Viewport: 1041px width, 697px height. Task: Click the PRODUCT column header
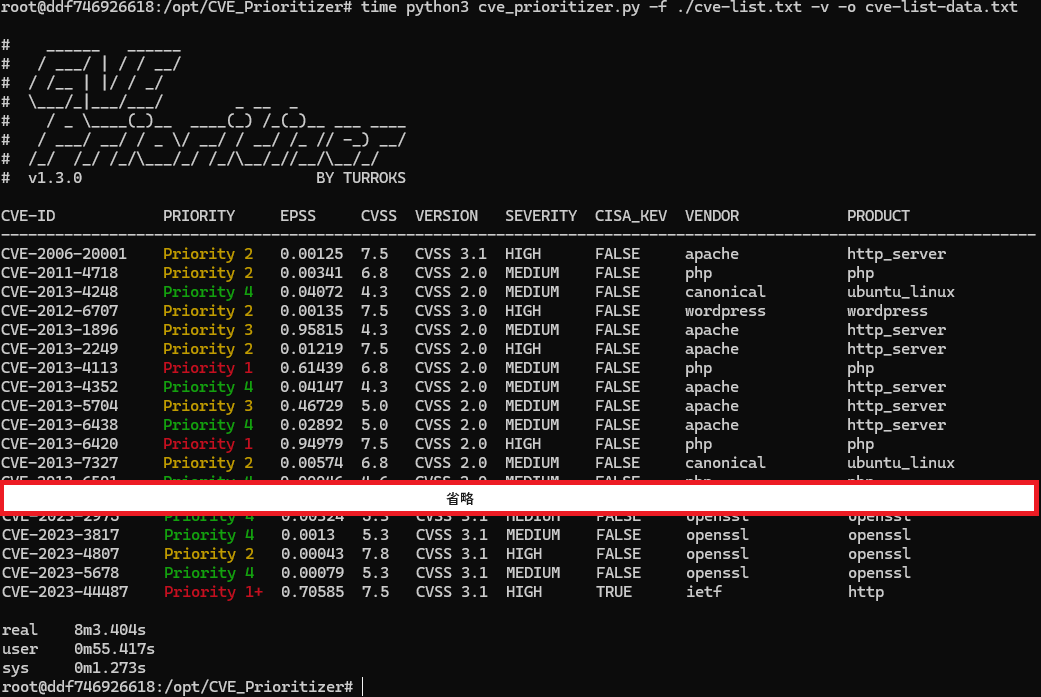tap(878, 216)
